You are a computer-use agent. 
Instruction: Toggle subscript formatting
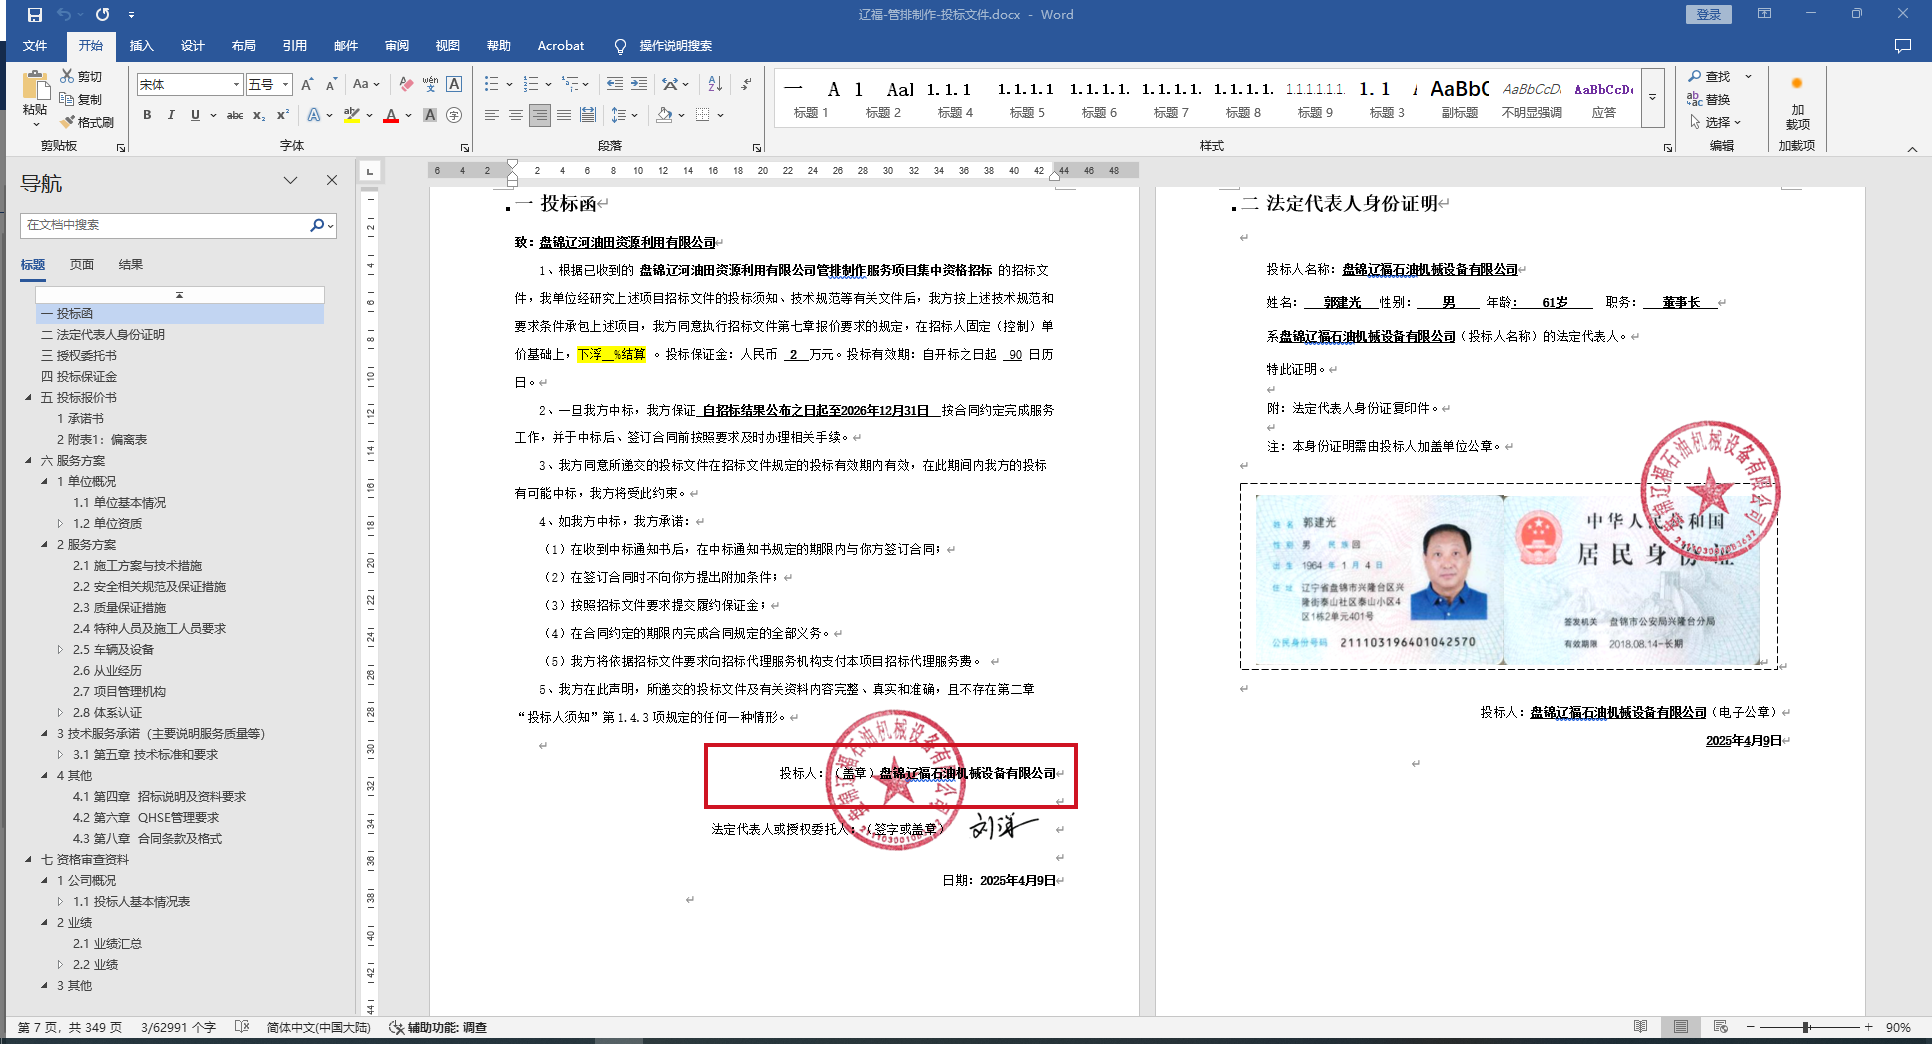tap(259, 115)
